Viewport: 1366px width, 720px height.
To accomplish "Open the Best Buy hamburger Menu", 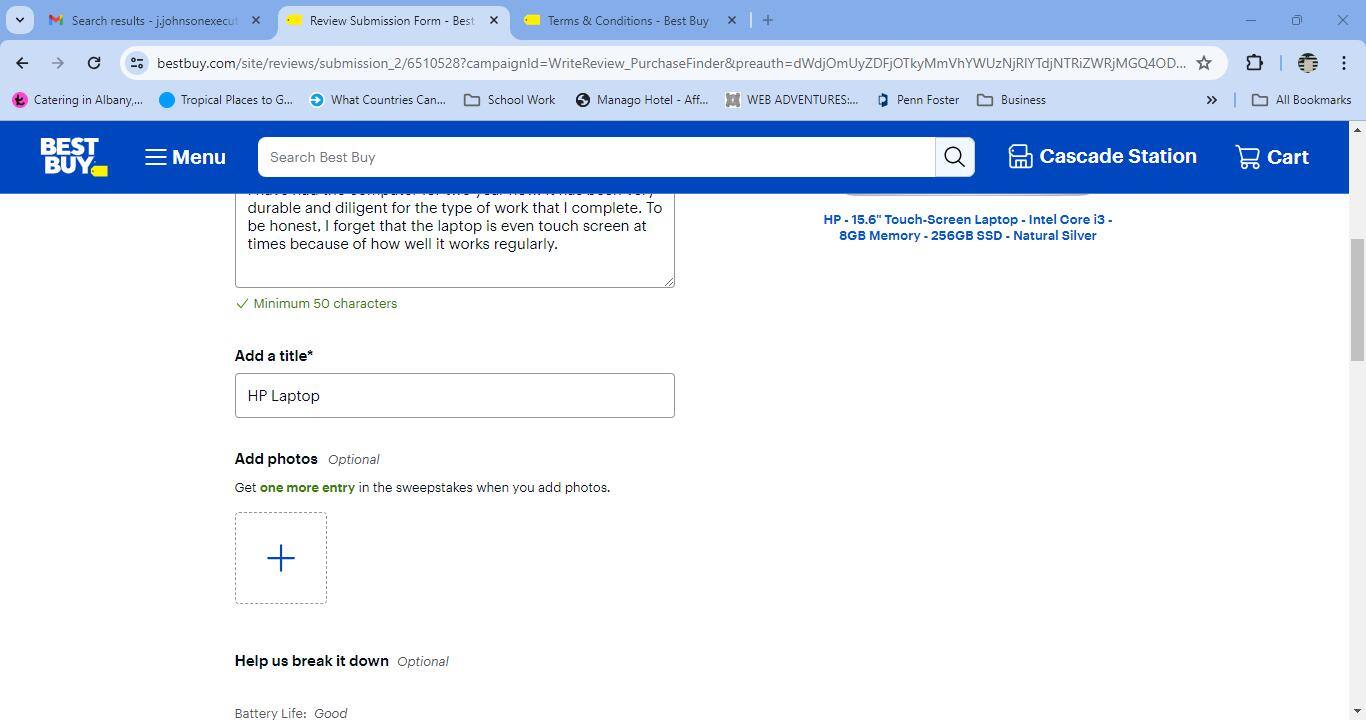I will 184,157.
